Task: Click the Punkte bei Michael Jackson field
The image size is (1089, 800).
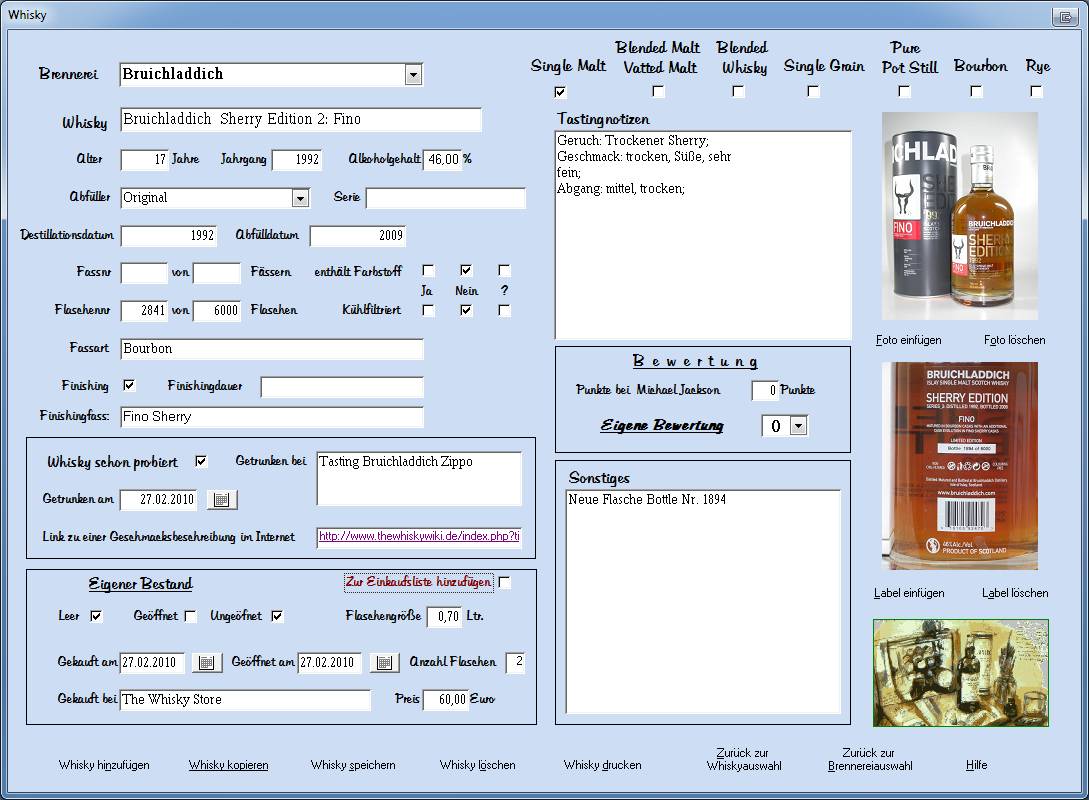Action: point(765,390)
